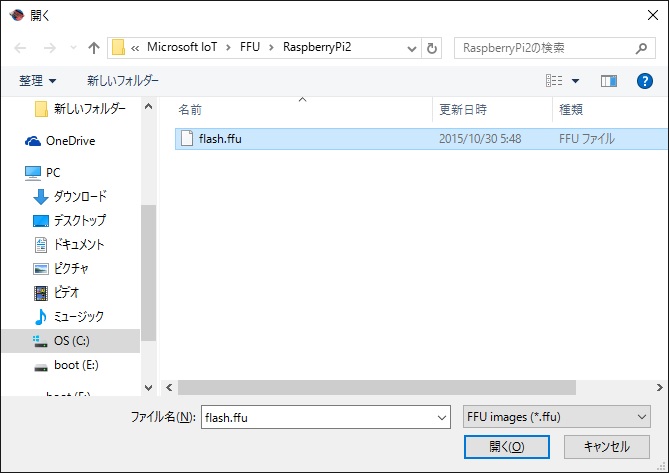Toggle the preview pane icon
669x473 pixels.
(608, 81)
